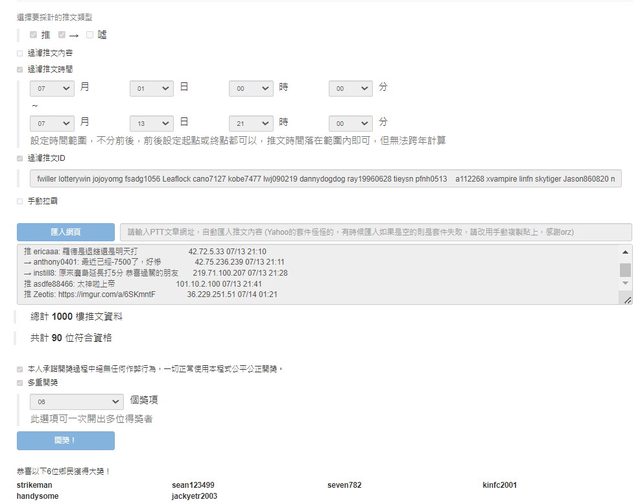Click the filtered ID list text field
Screen dimensions: 640x504
tap(325, 178)
